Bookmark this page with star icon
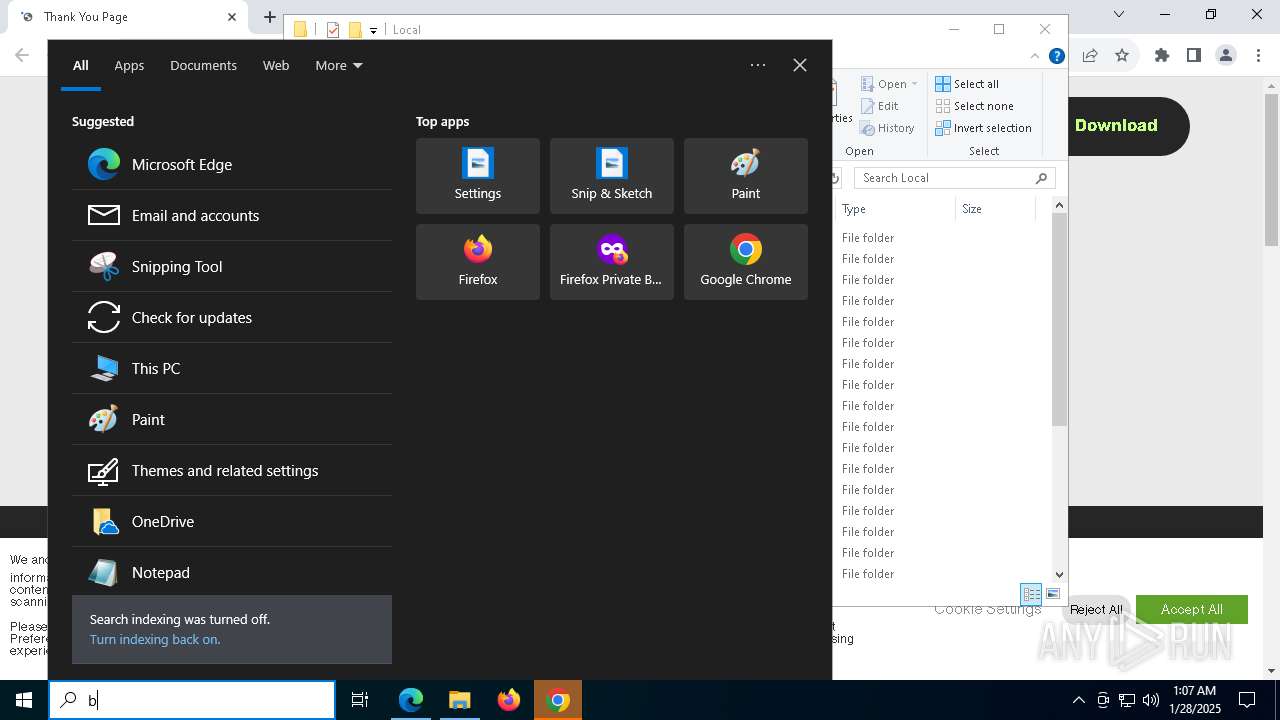This screenshot has width=1280, height=720. tap(1122, 56)
